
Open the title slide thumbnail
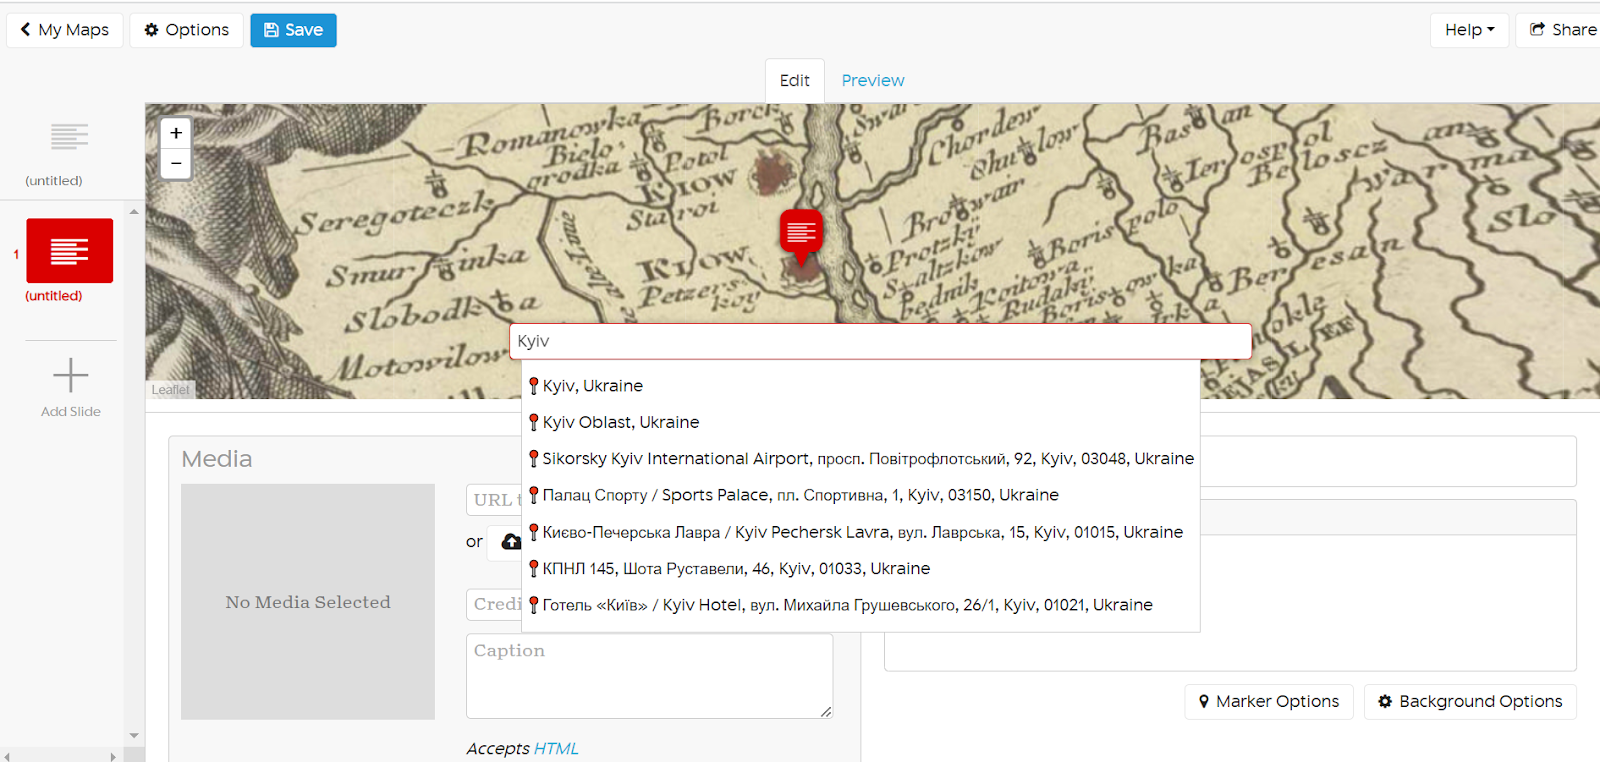[69, 136]
